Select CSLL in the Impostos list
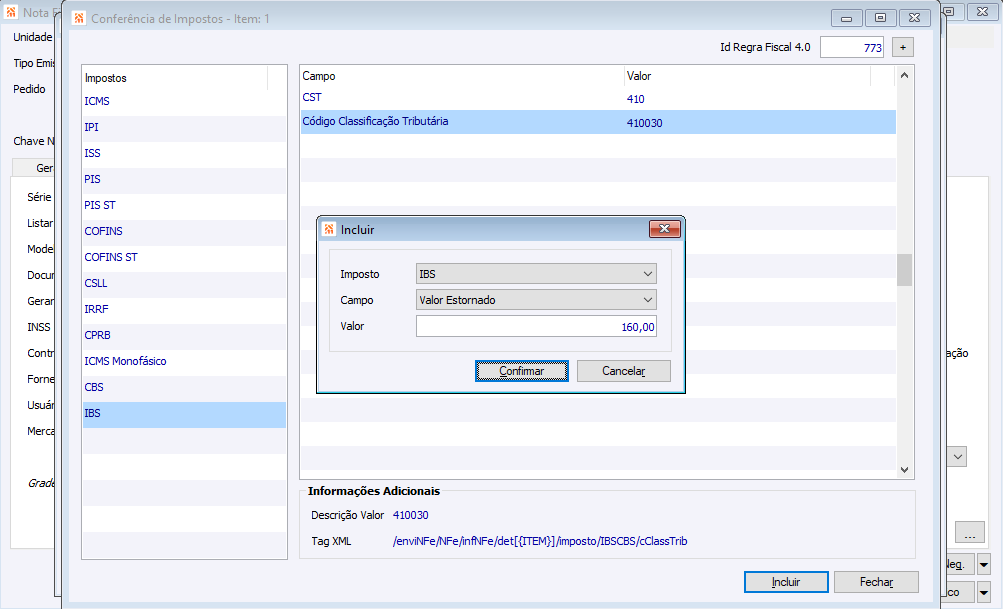This screenshot has width=1003, height=609. click(x=184, y=283)
